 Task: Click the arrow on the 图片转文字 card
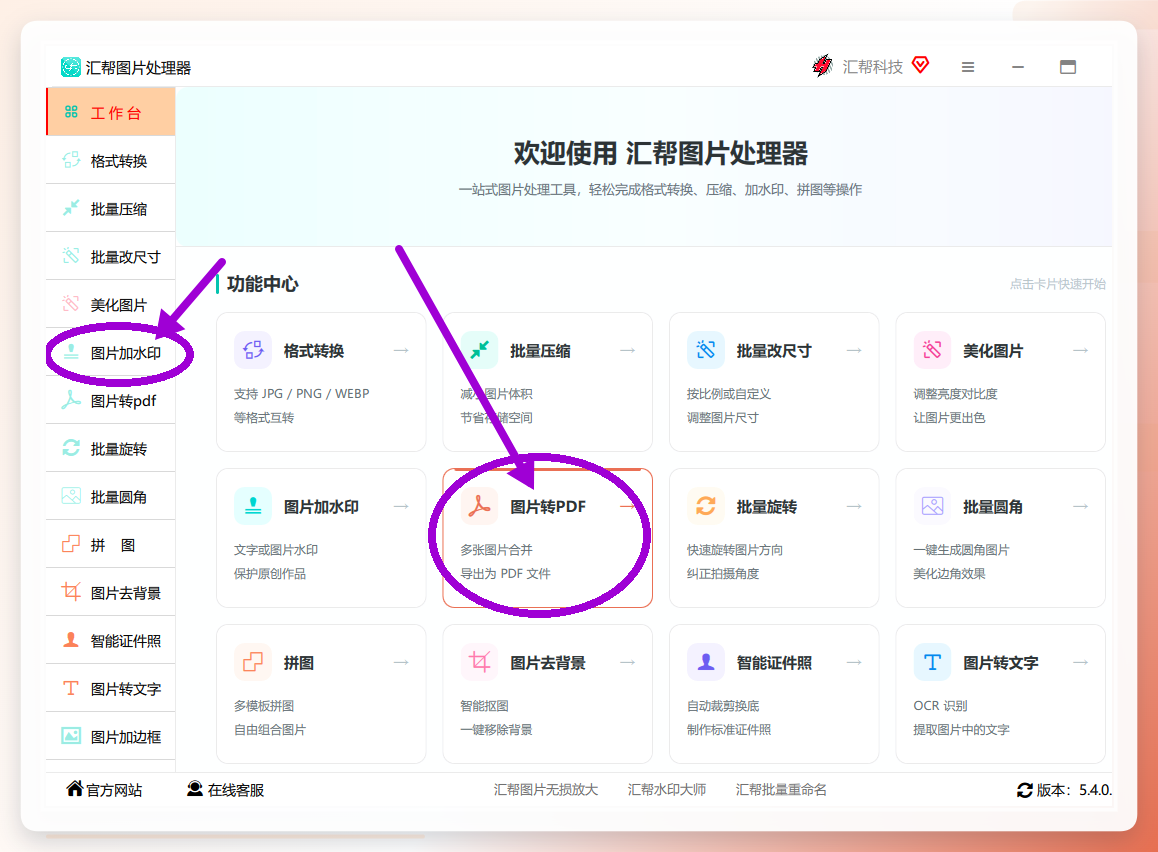pyautogui.click(x=1080, y=662)
